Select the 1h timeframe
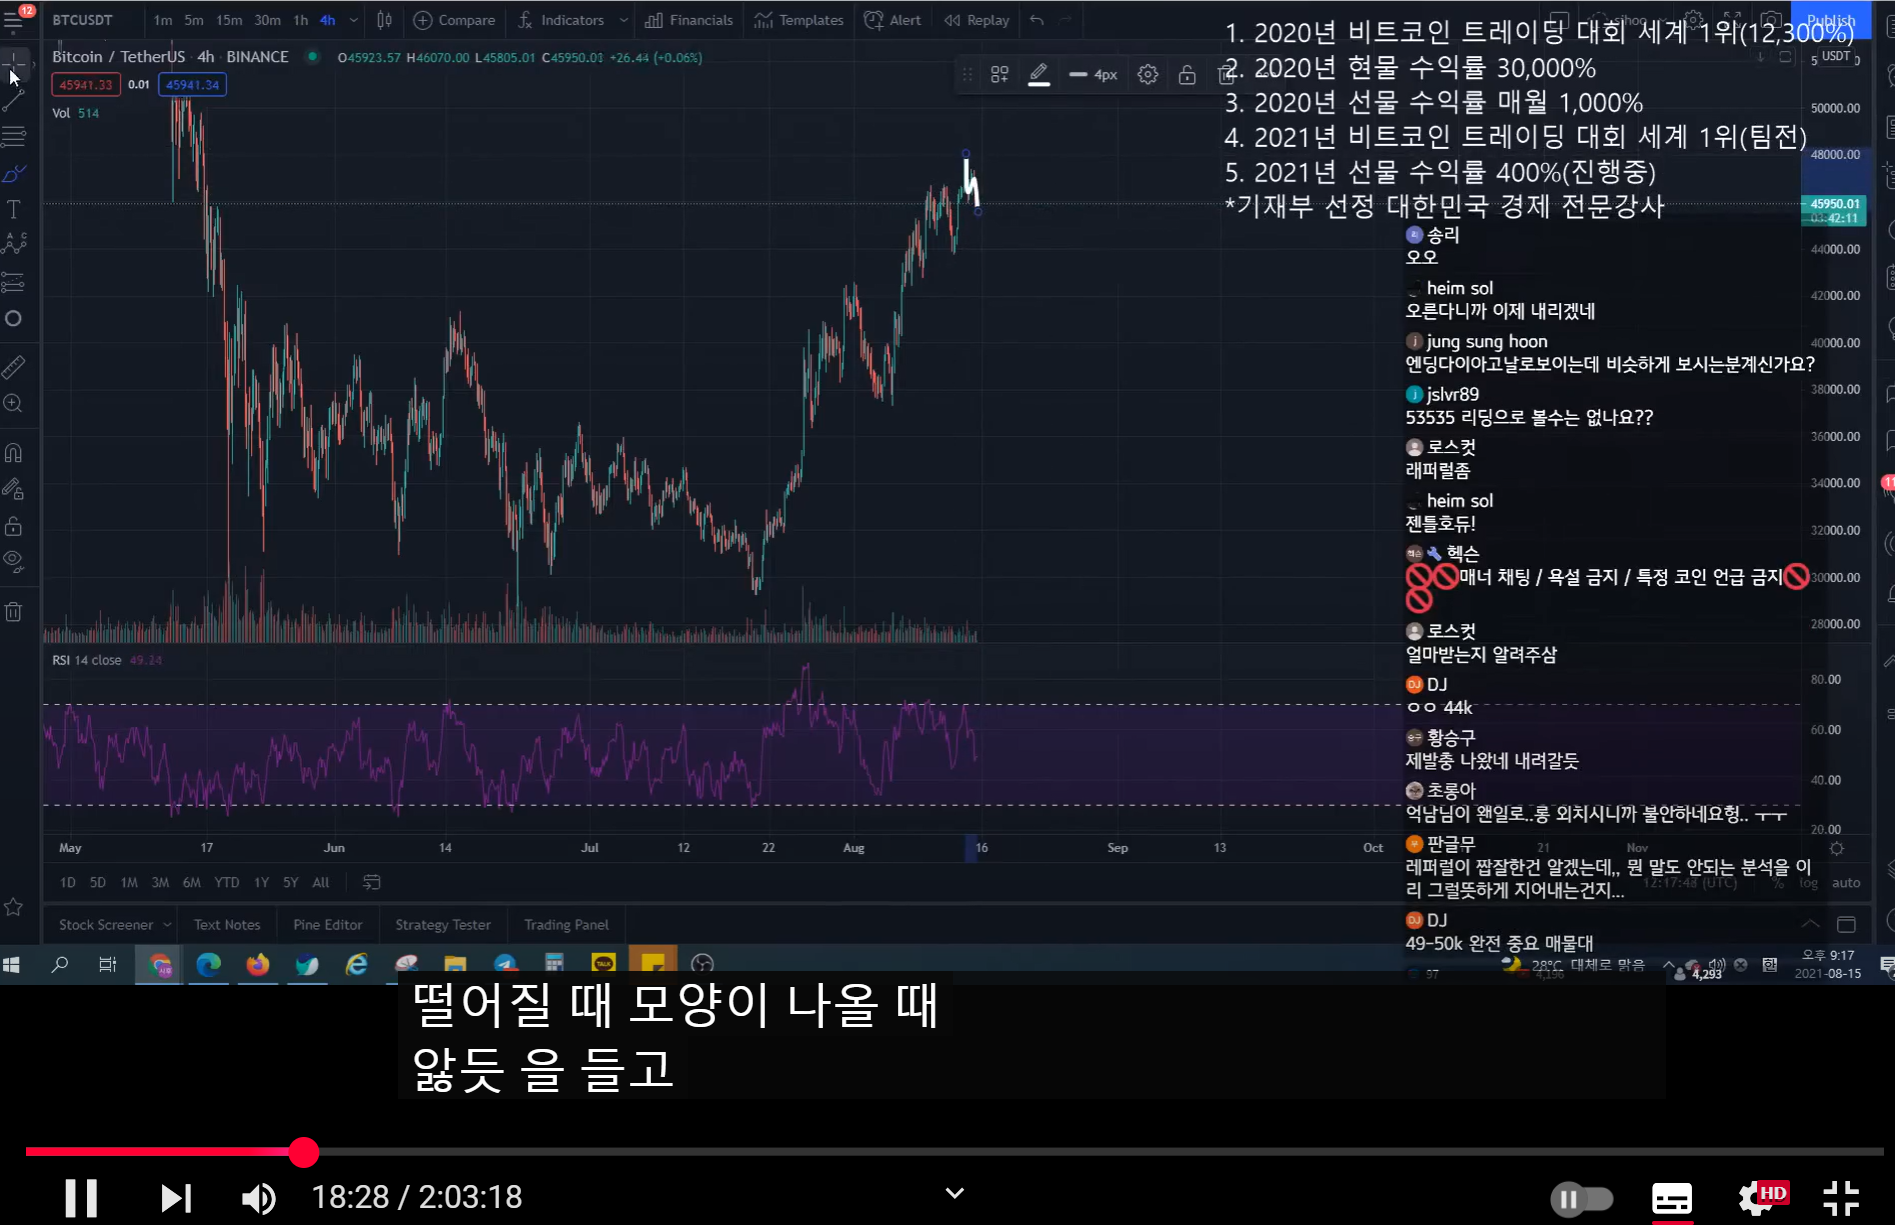Screen dimensions: 1895x1225 [x=301, y=20]
